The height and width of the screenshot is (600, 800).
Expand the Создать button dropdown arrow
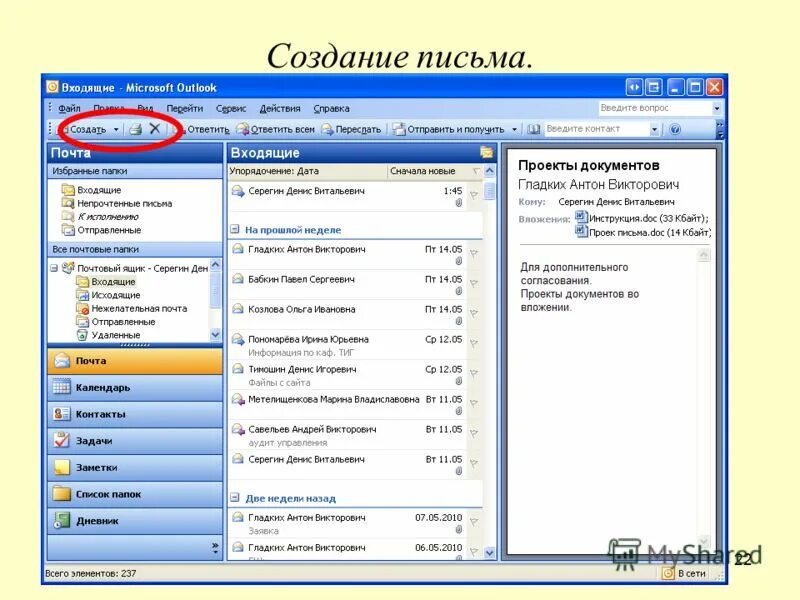point(114,129)
